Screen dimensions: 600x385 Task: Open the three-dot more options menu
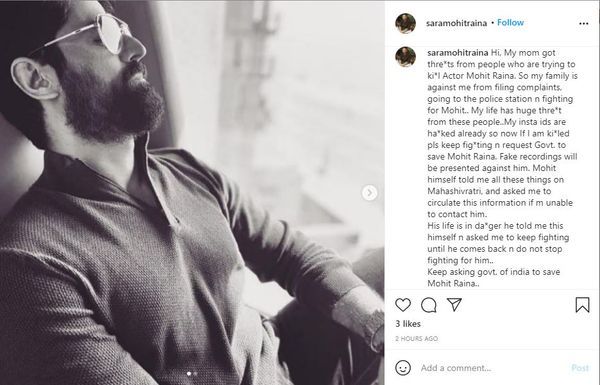[x=584, y=23]
